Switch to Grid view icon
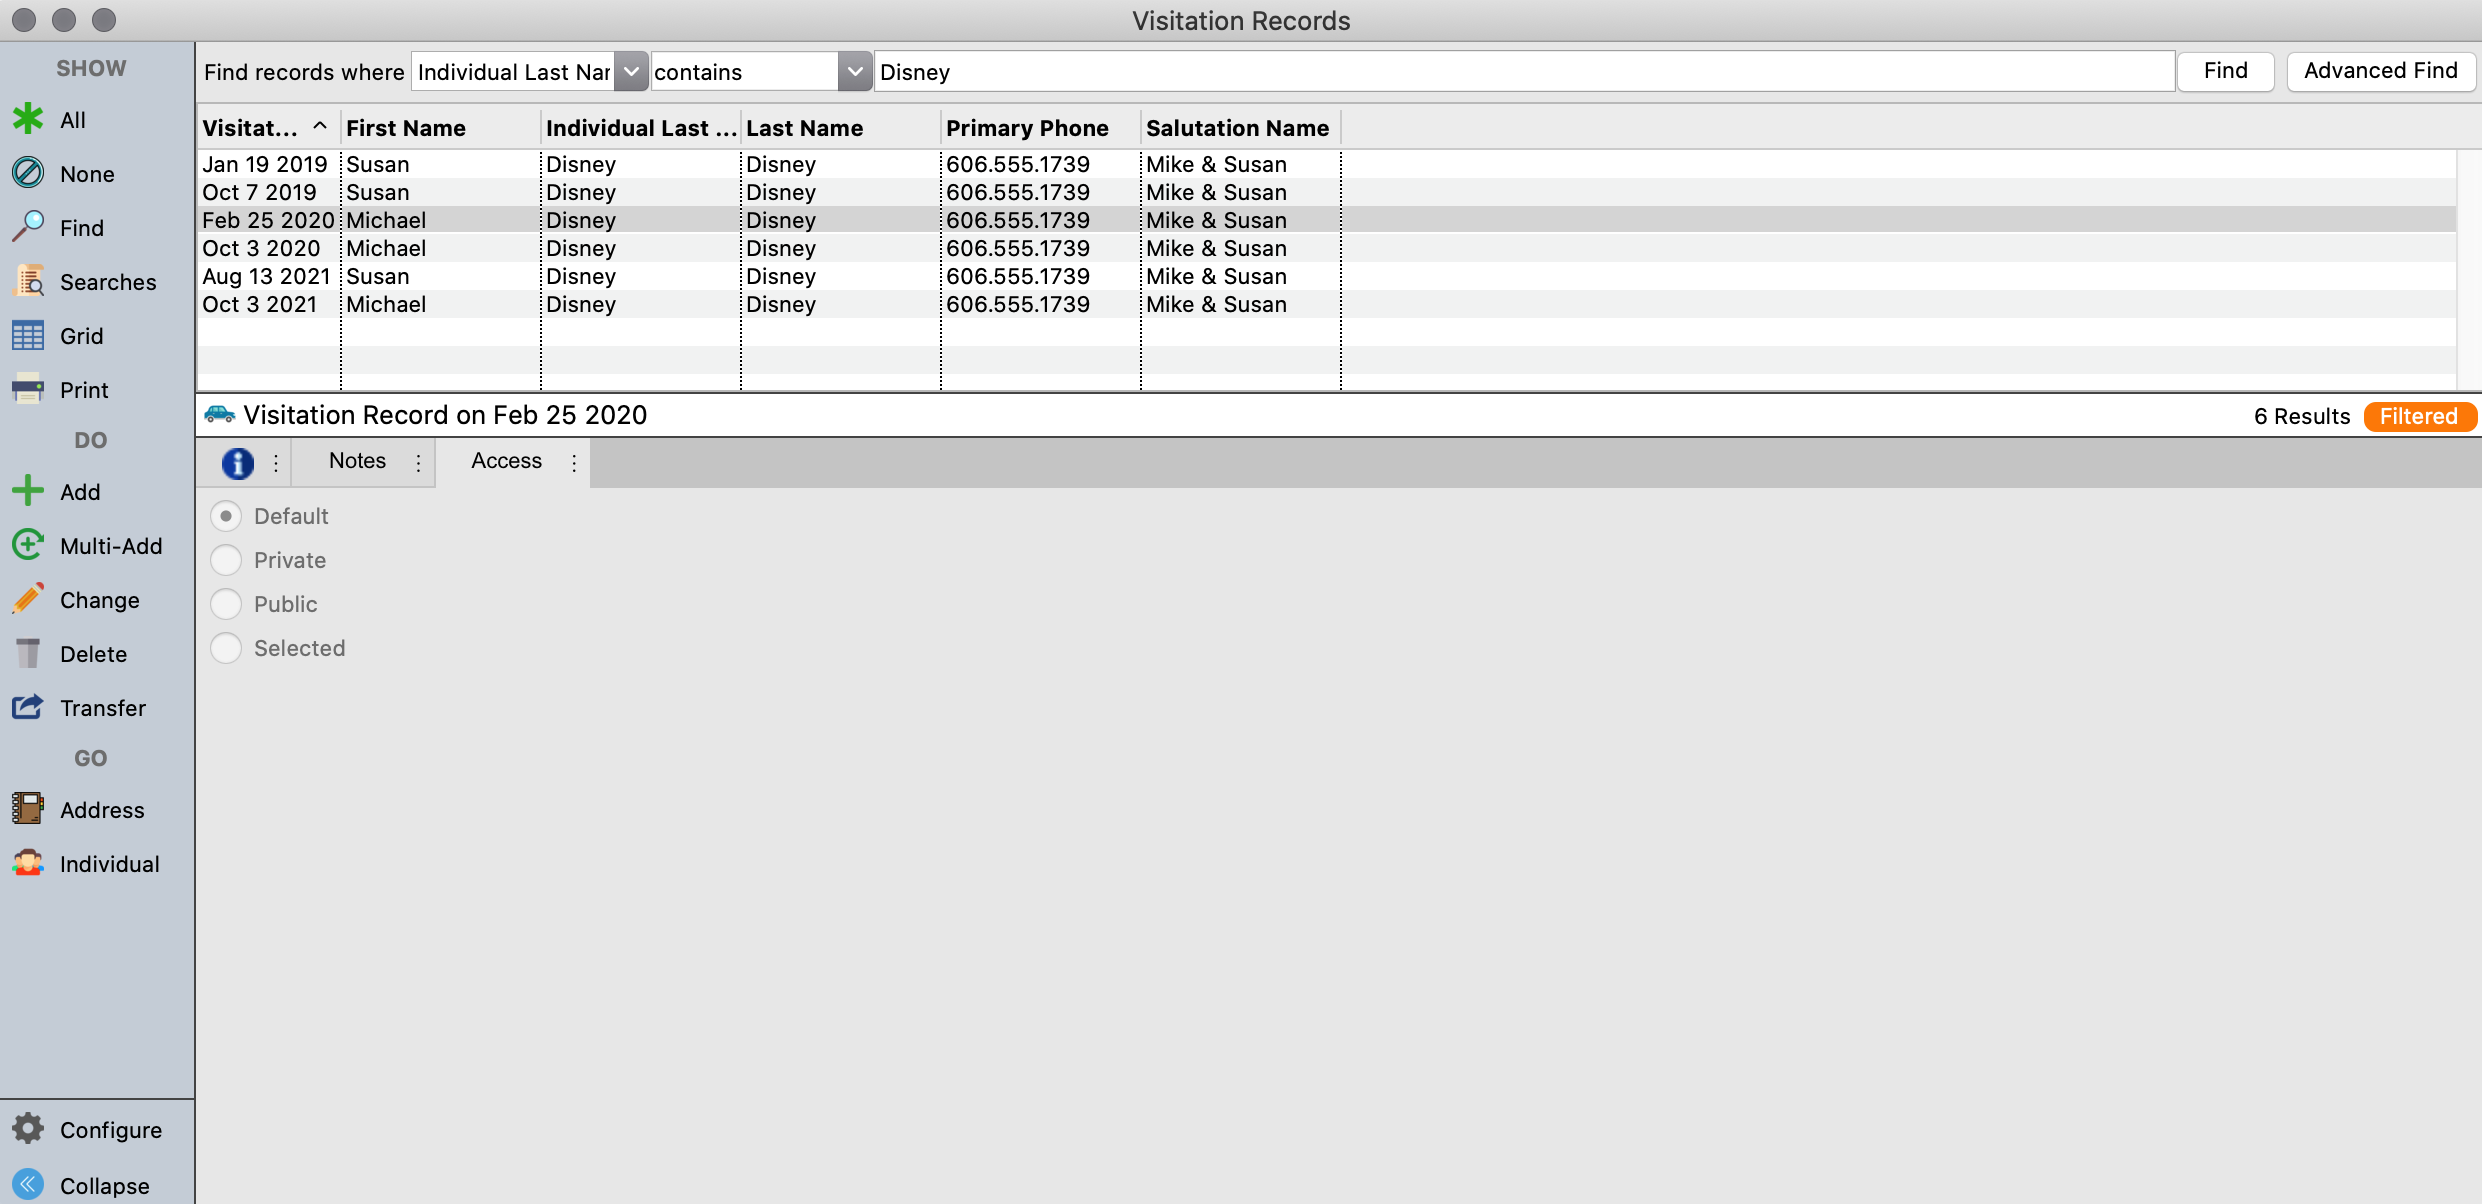The width and height of the screenshot is (2482, 1204). tap(28, 336)
